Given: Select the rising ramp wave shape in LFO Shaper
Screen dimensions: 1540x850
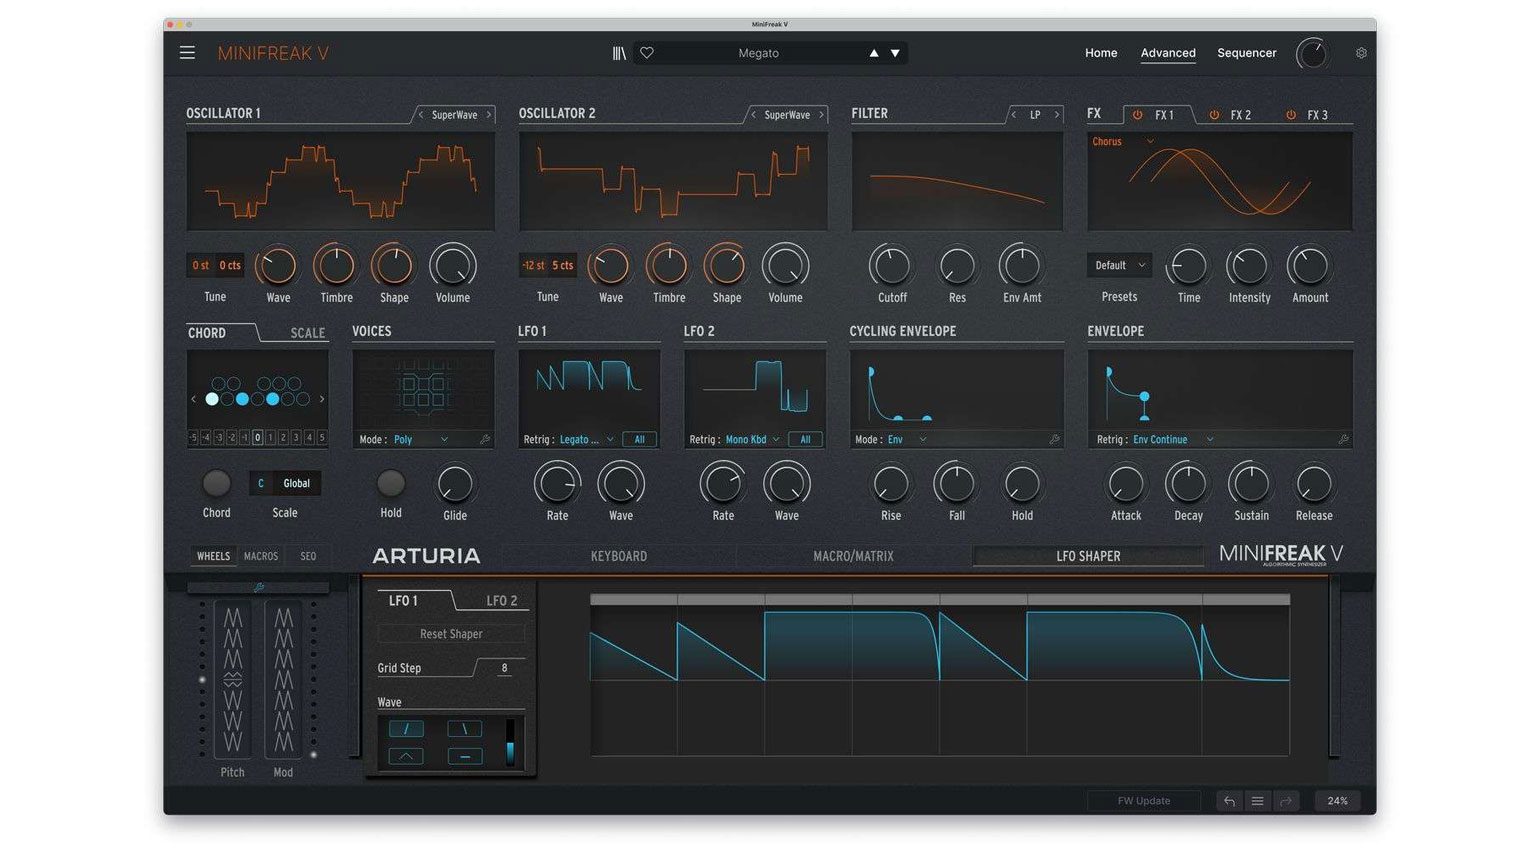Looking at the screenshot, I should (x=406, y=728).
